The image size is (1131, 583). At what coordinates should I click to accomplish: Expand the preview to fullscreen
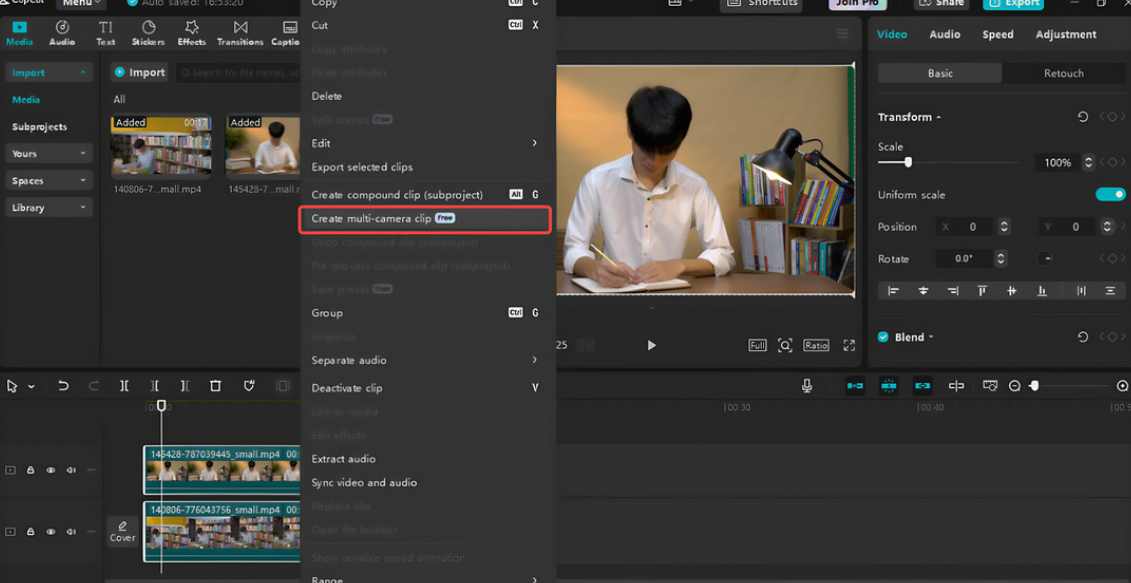(x=849, y=345)
